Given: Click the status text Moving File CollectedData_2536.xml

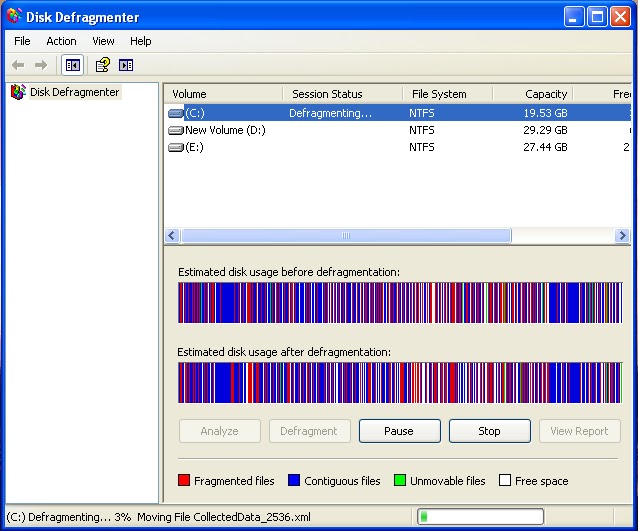Looking at the screenshot, I should (224, 517).
